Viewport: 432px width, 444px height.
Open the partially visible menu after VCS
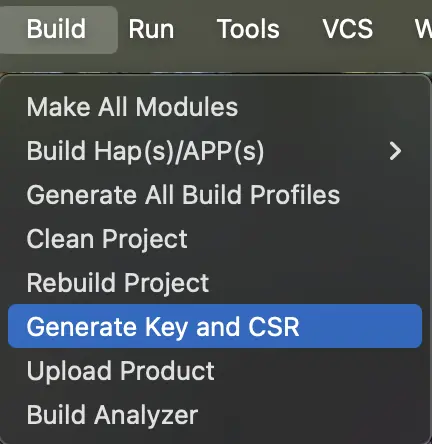[423, 29]
